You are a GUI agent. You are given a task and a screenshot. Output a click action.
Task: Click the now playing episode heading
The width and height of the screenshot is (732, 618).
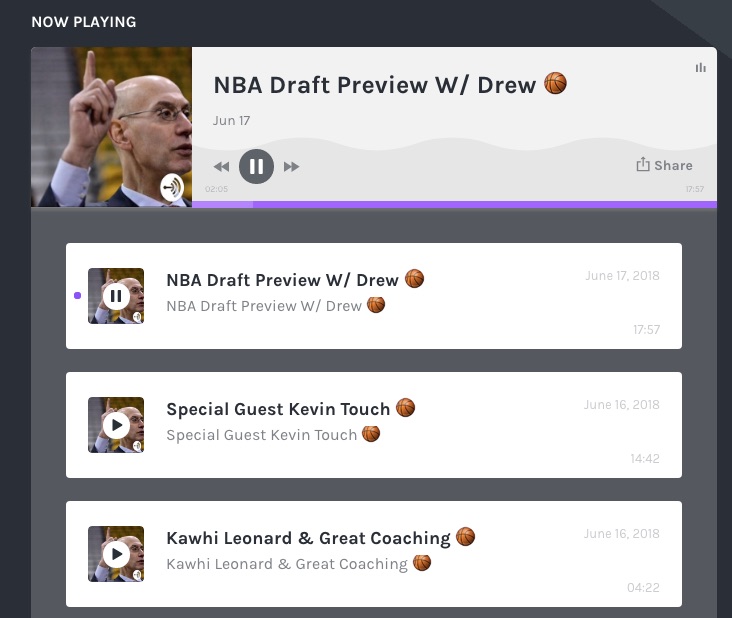(390, 84)
